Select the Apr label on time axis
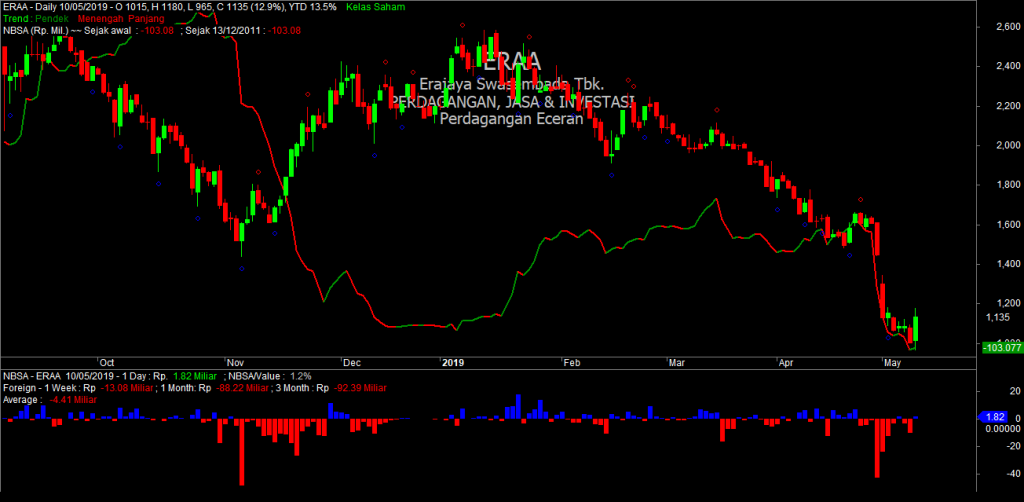 click(x=789, y=362)
